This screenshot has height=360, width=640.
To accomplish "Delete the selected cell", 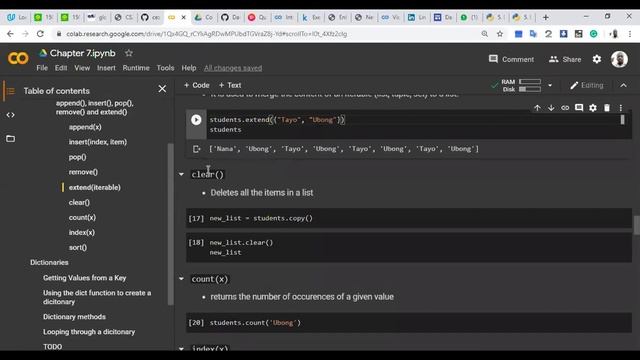I will tap(607, 108).
